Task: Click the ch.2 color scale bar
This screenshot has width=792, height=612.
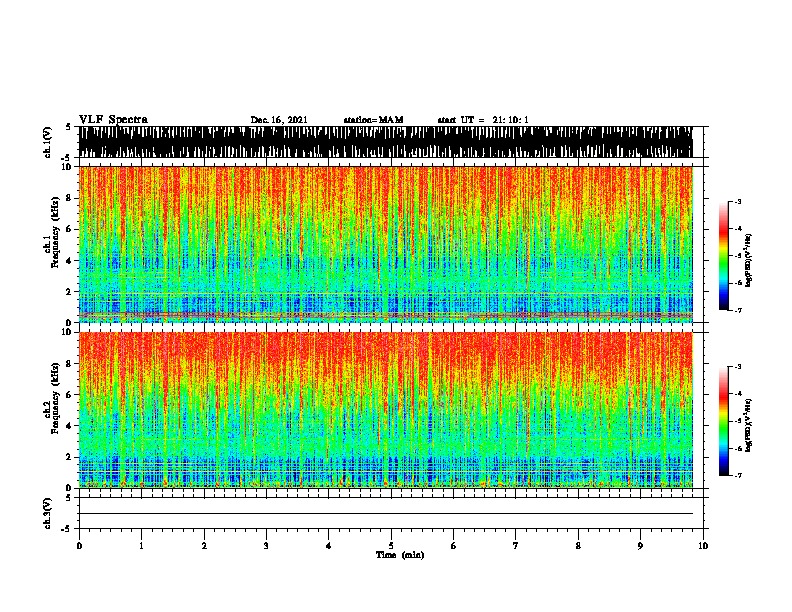Action: pyautogui.click(x=724, y=421)
